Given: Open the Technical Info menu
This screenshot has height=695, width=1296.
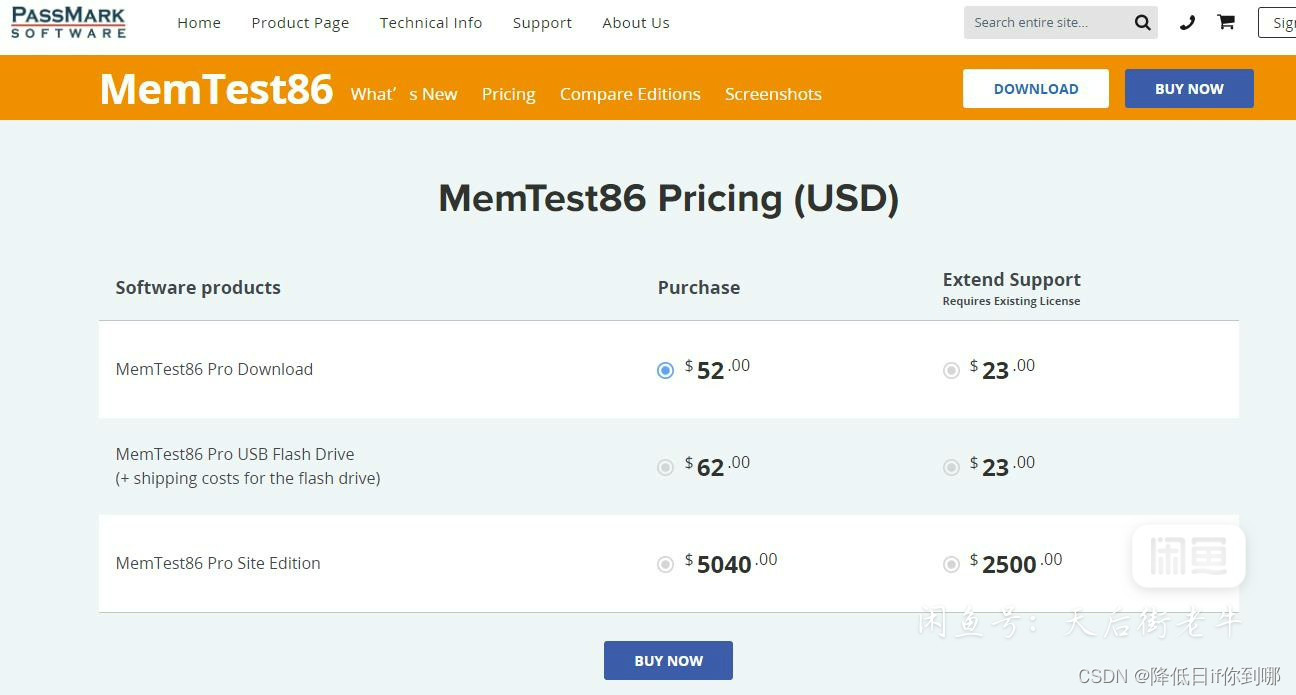Looking at the screenshot, I should click(x=431, y=23).
